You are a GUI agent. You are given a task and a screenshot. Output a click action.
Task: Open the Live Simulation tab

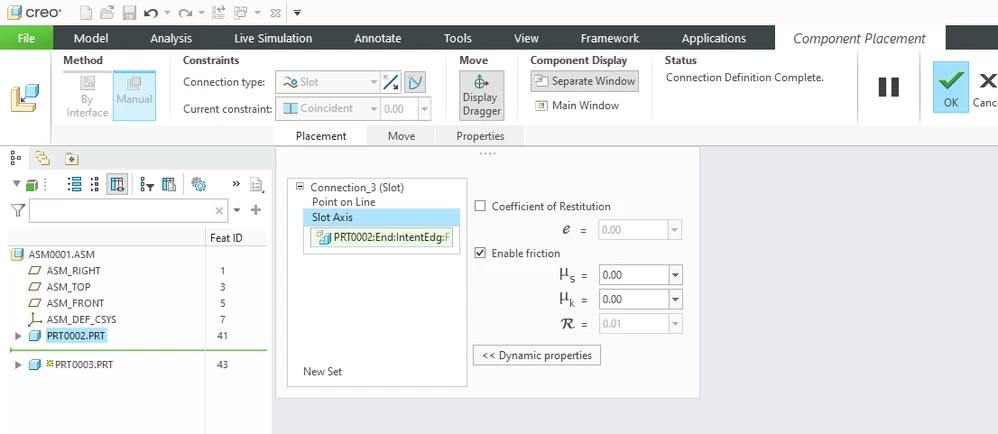273,38
